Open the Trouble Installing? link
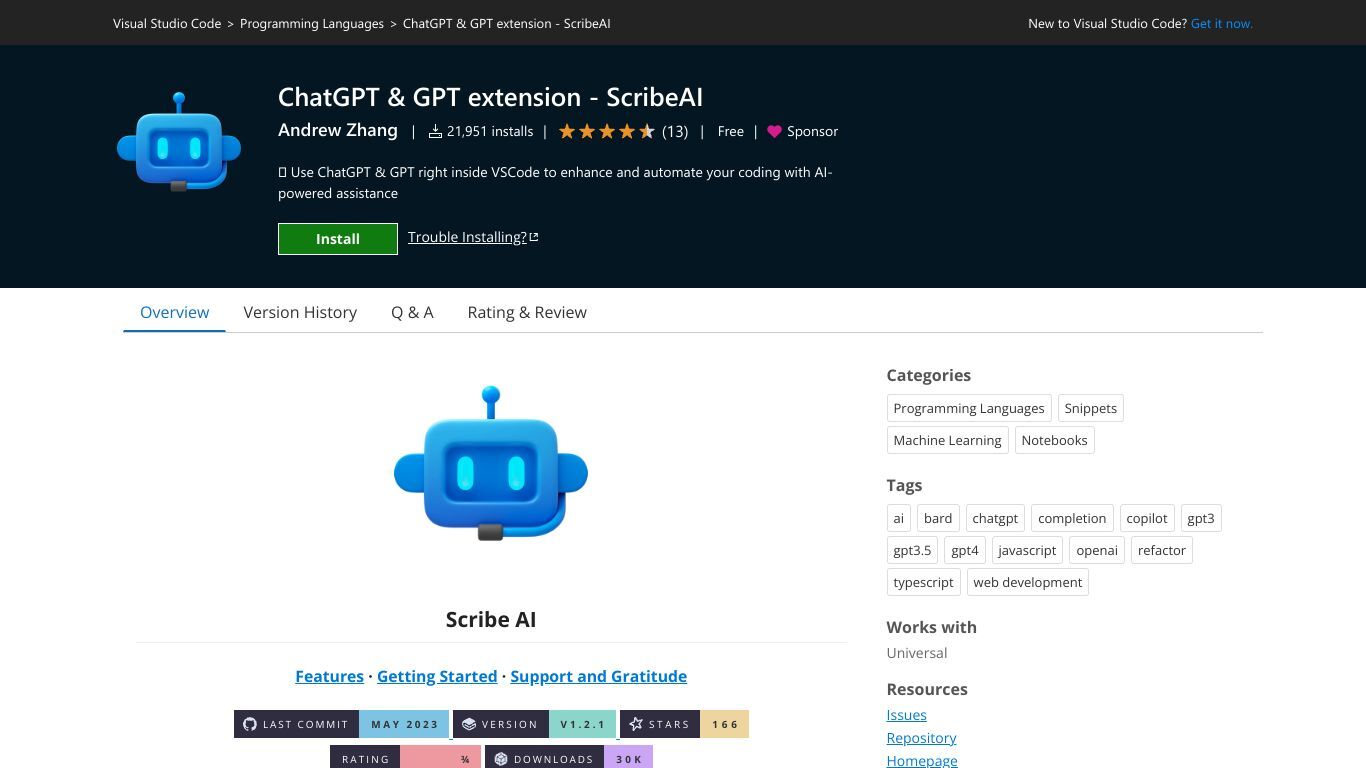Screen dimensions: 1366x768 (x=467, y=237)
